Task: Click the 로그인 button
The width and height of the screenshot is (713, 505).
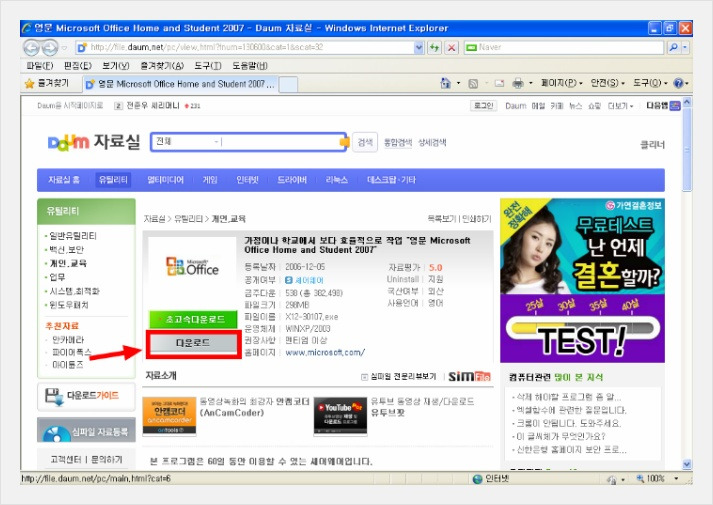Action: pyautogui.click(x=483, y=105)
